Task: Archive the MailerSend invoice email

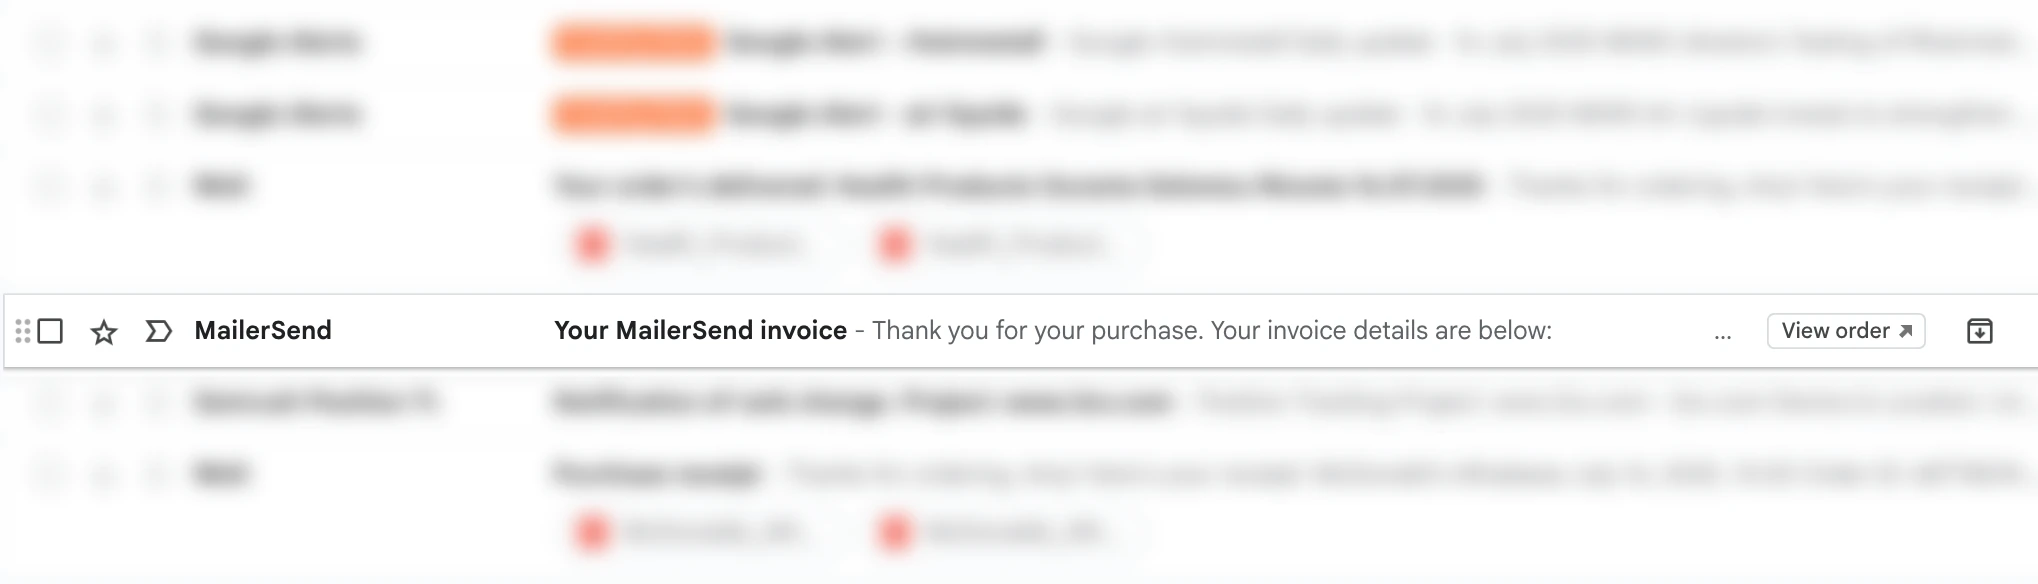Action: pyautogui.click(x=1979, y=331)
